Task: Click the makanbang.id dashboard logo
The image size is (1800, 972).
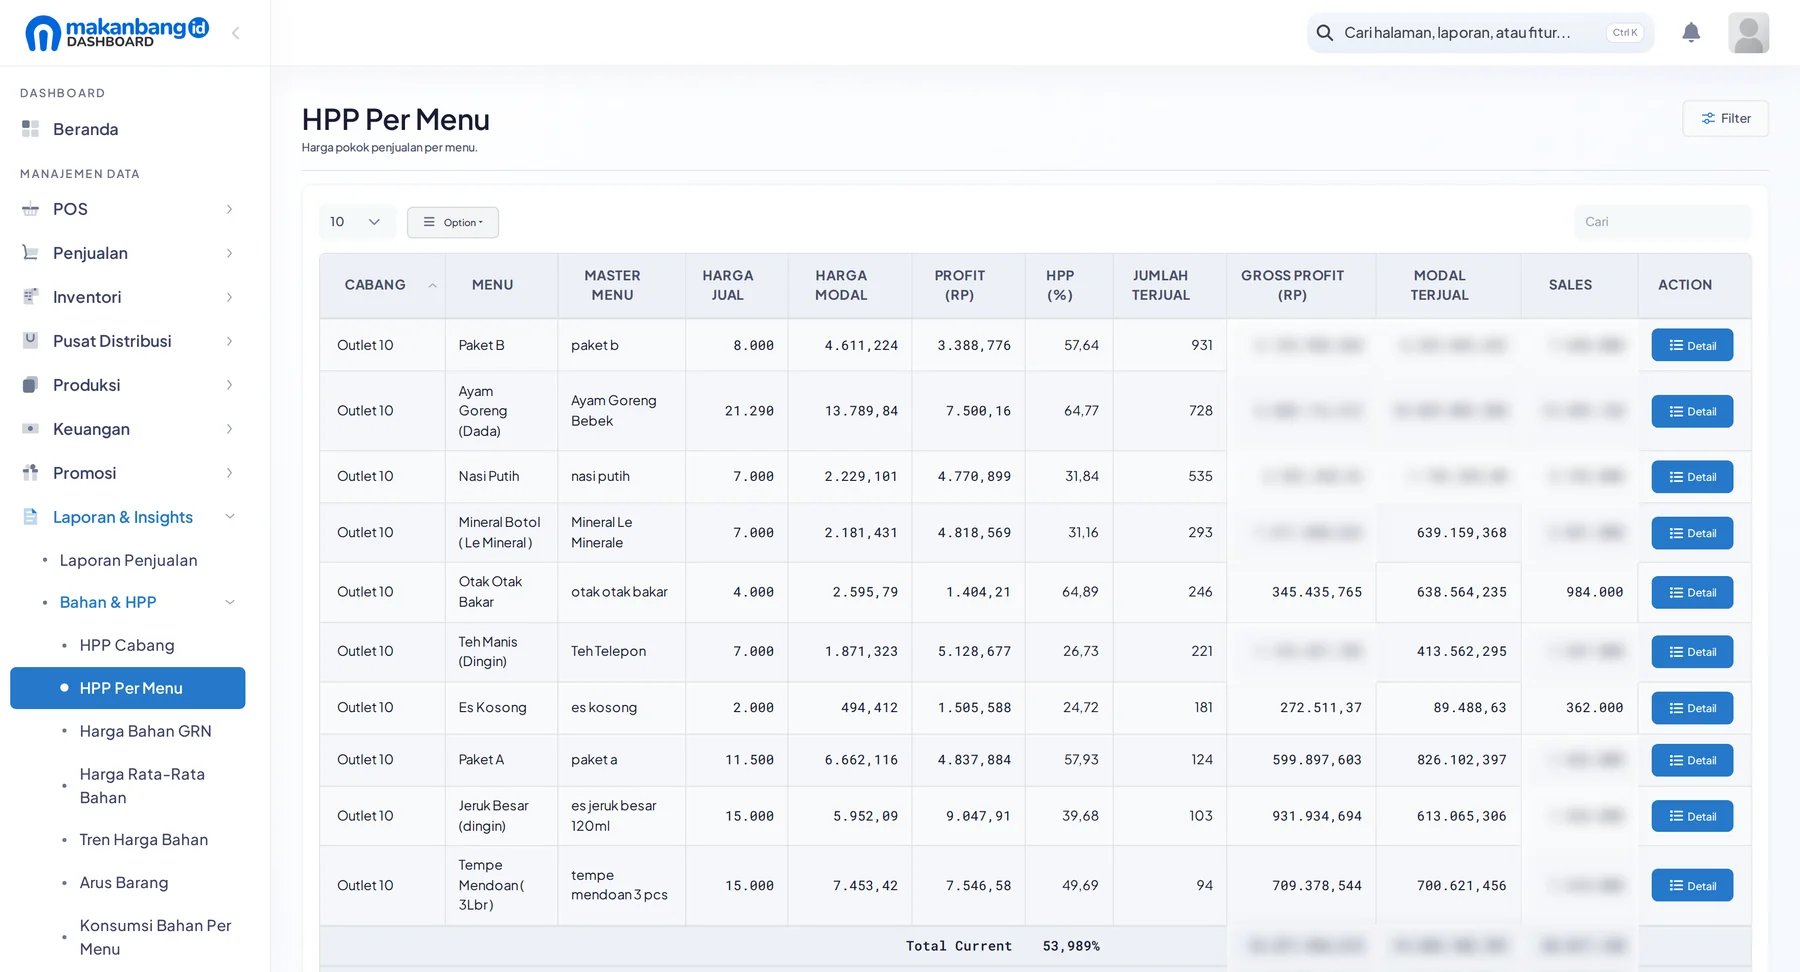Action: 117,33
